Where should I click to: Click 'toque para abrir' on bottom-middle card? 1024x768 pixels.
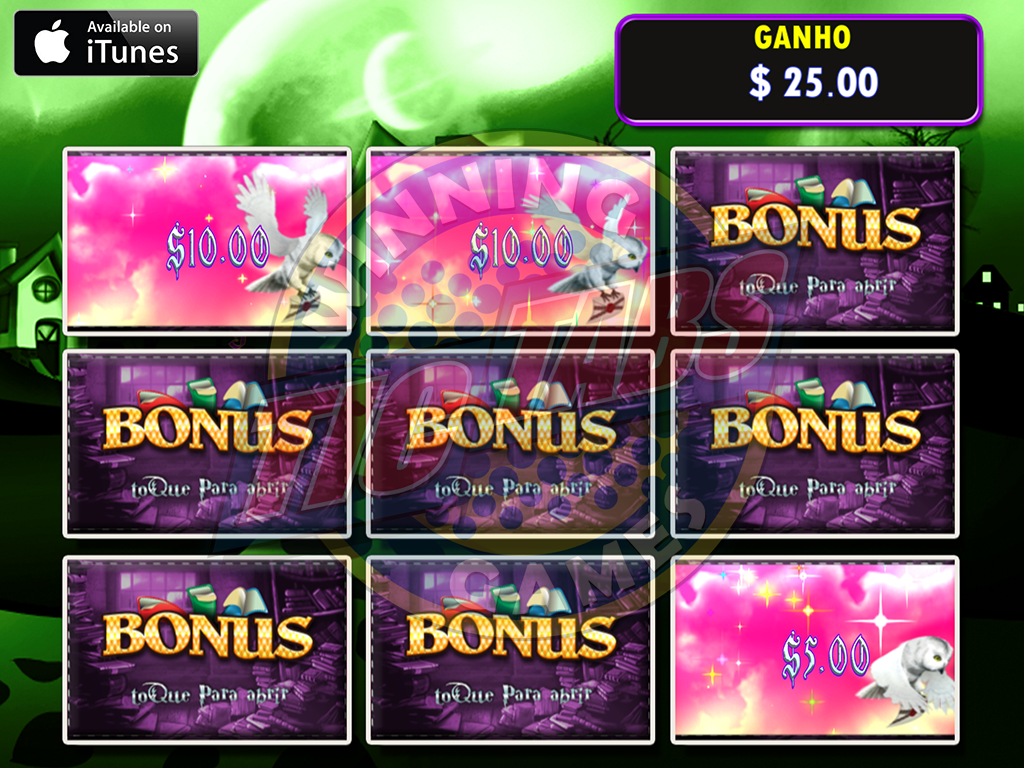(x=513, y=694)
